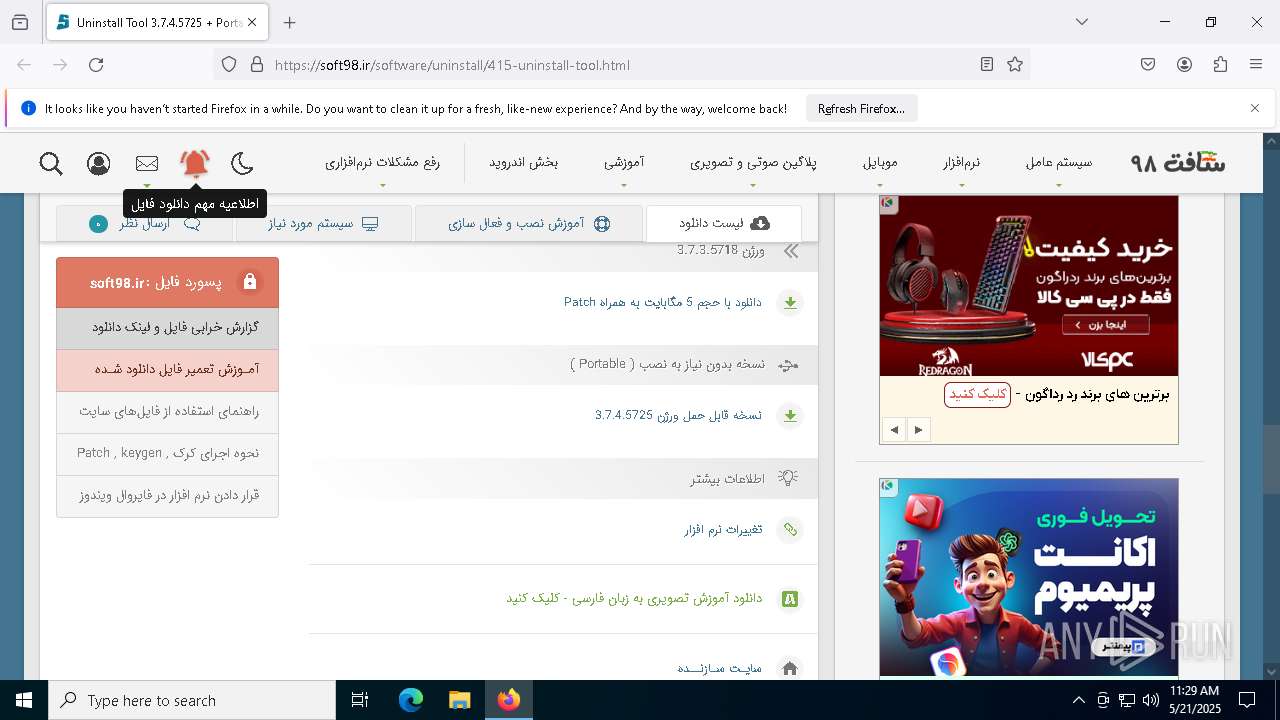
Task: Toggle reader view in address bar
Action: pos(987,64)
